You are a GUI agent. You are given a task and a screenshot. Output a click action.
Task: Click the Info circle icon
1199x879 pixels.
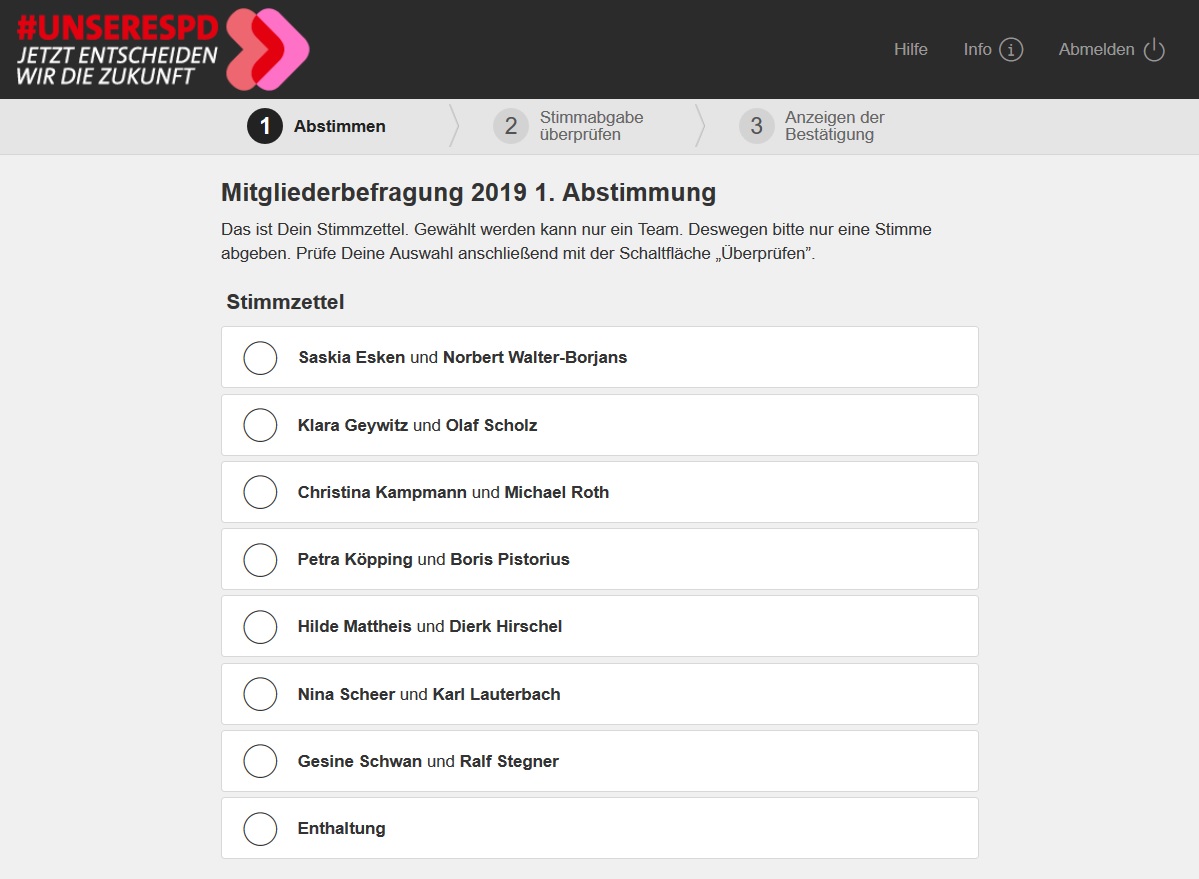point(1011,50)
